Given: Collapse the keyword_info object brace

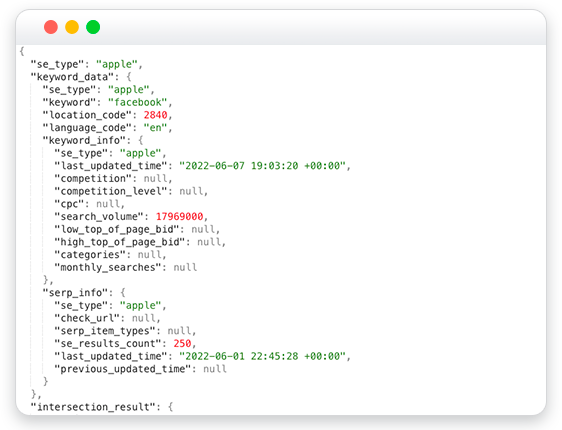Looking at the screenshot, I should (140, 140).
